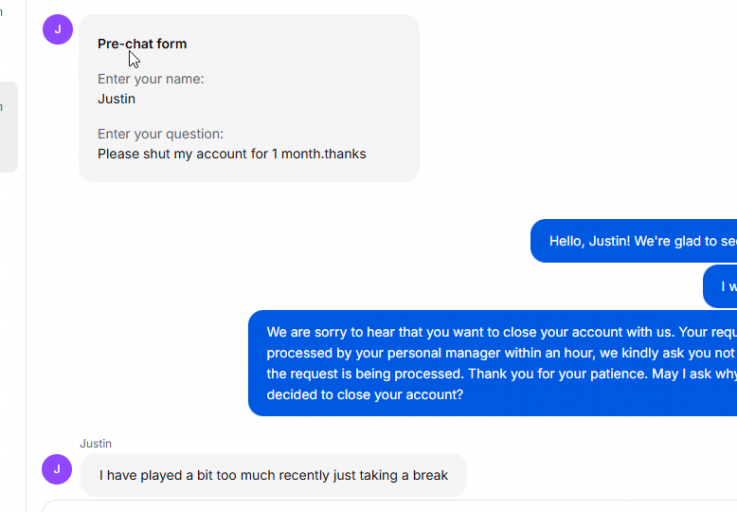This screenshot has height=512, width=737.
Task: Click the 'Enter your name:' label
Action: tap(151, 79)
